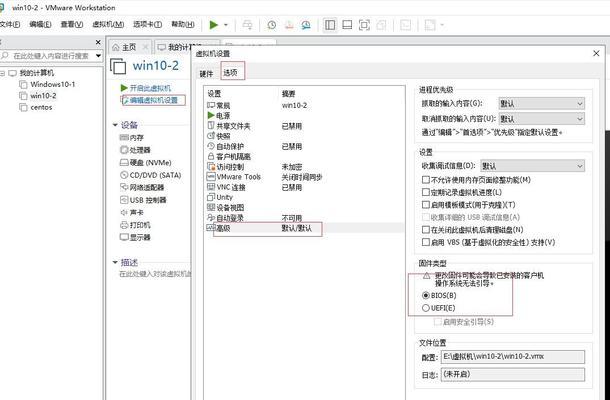Open the library search dropdown arrow

(x=98, y=56)
